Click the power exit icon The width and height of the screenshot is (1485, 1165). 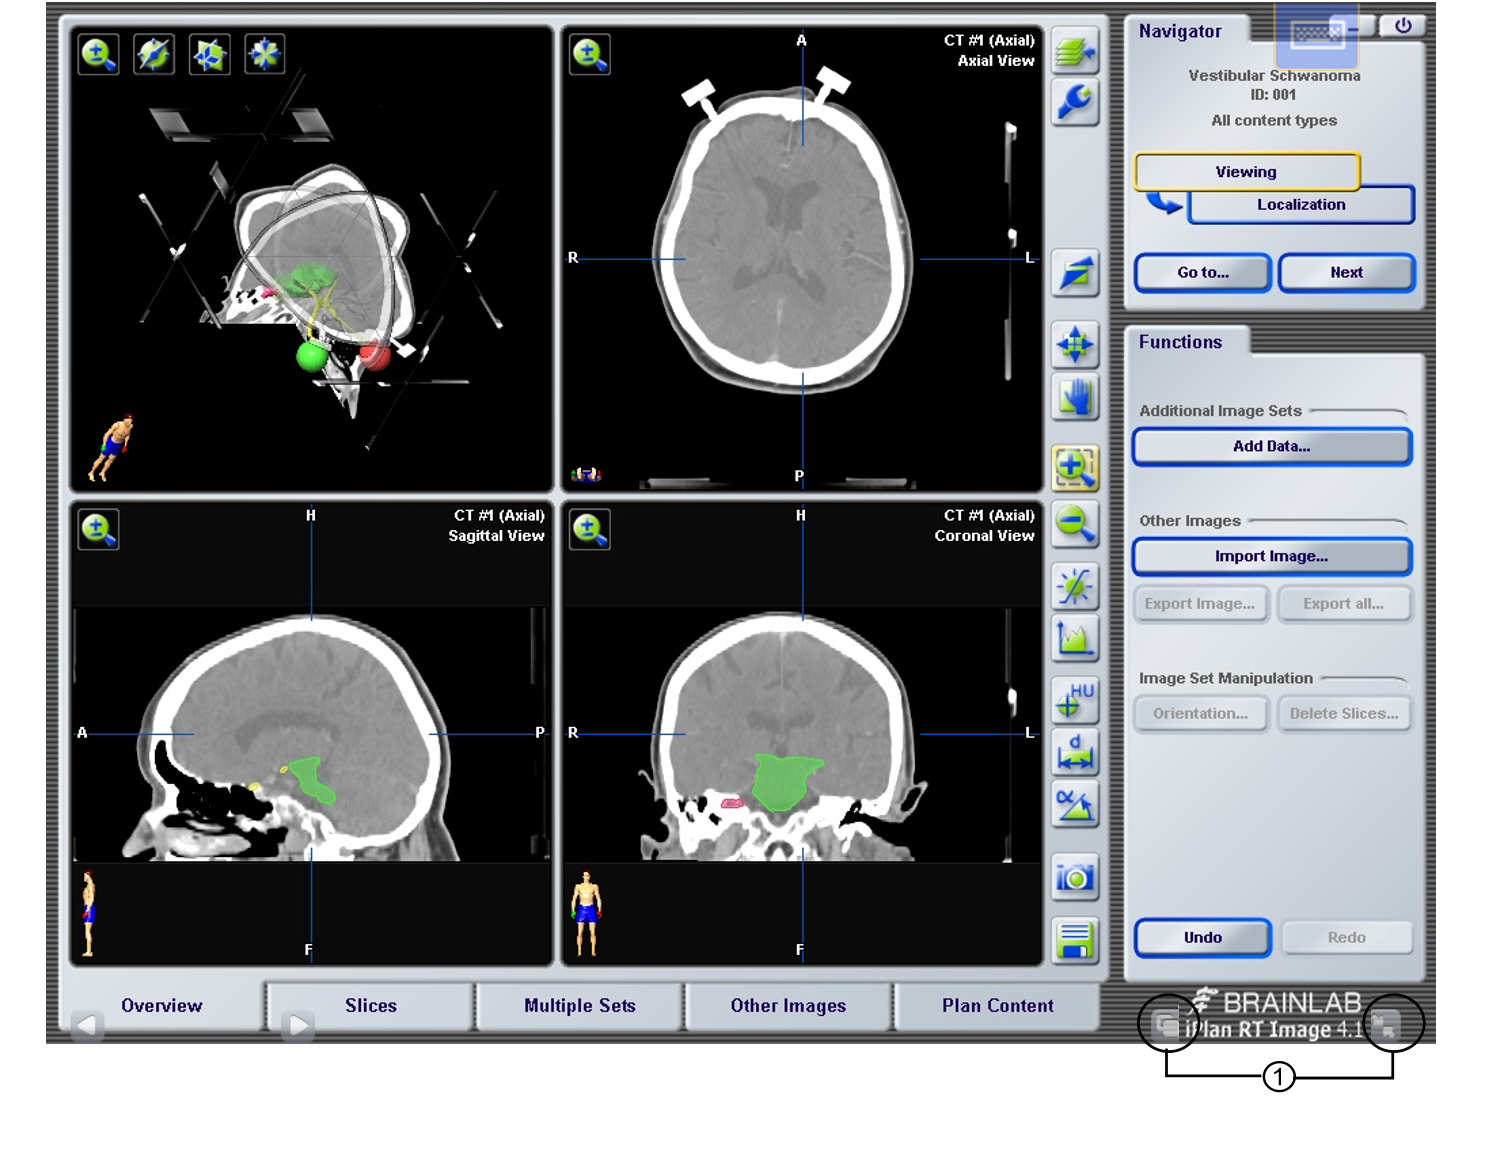(1403, 26)
